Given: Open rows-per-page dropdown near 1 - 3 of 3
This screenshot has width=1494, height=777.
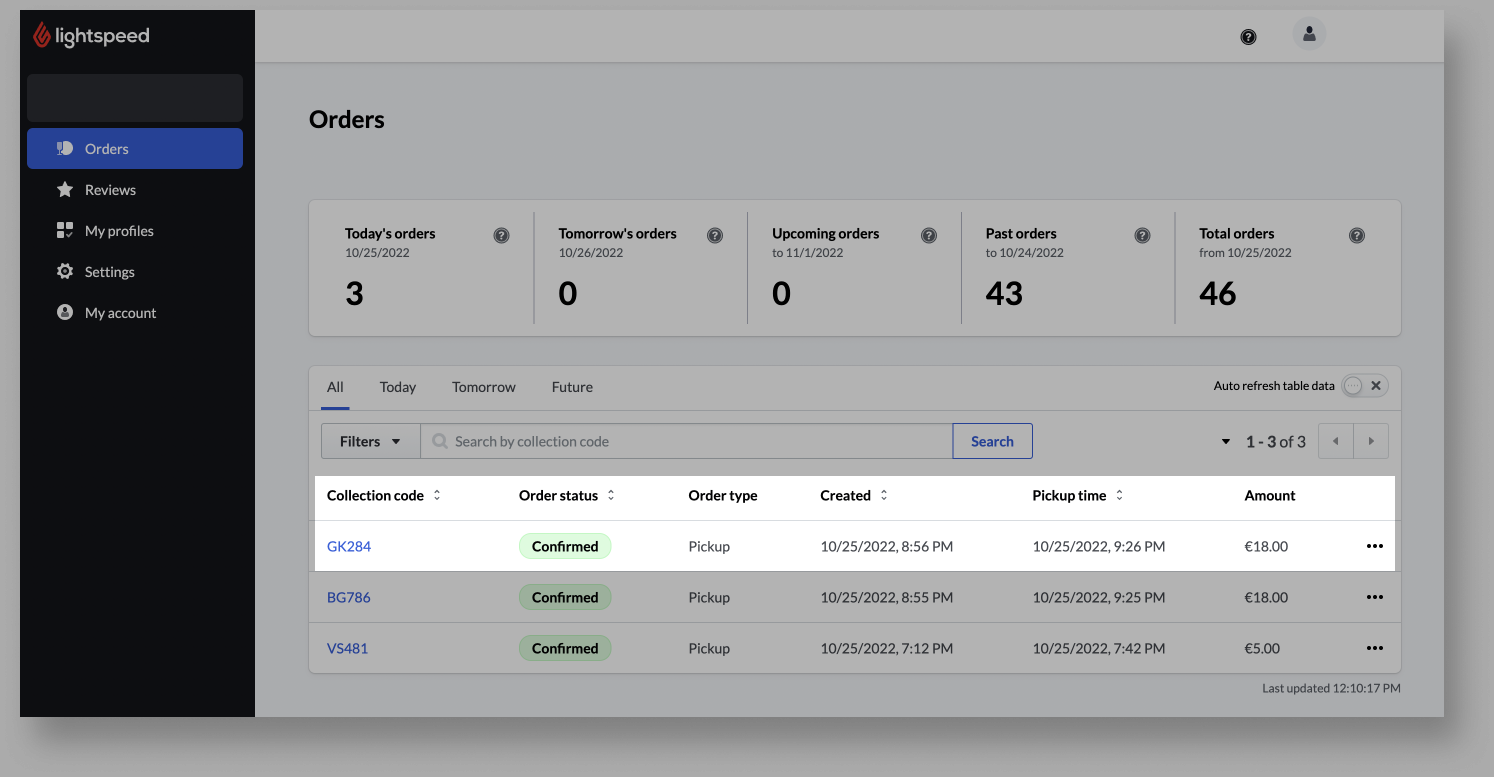Looking at the screenshot, I should [1226, 442].
